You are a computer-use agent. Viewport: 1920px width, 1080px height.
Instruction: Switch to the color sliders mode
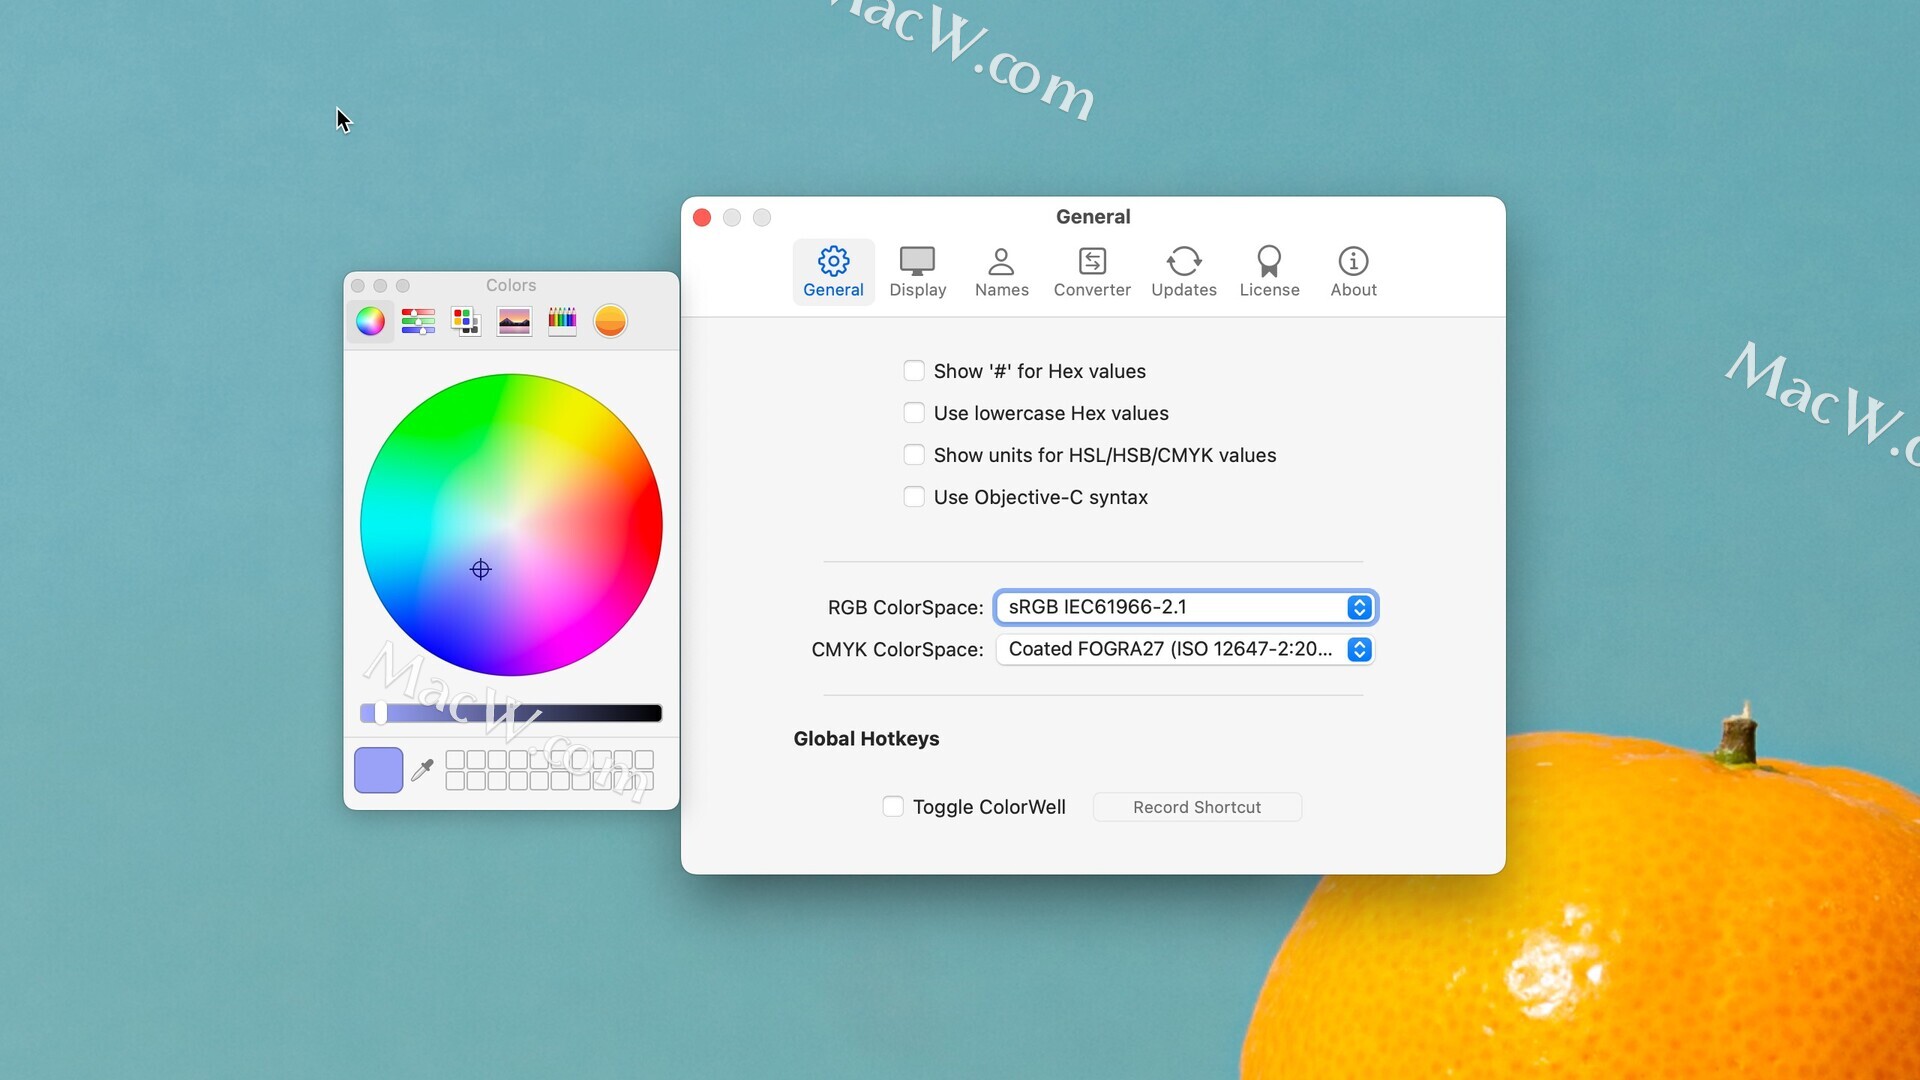click(x=418, y=321)
